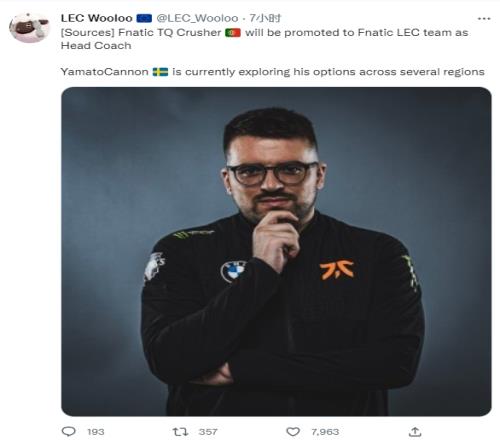Click the YamatoCannon exploring options sentence
Image resolution: width=500 pixels, height=440 pixels.
pyautogui.click(x=273, y=72)
